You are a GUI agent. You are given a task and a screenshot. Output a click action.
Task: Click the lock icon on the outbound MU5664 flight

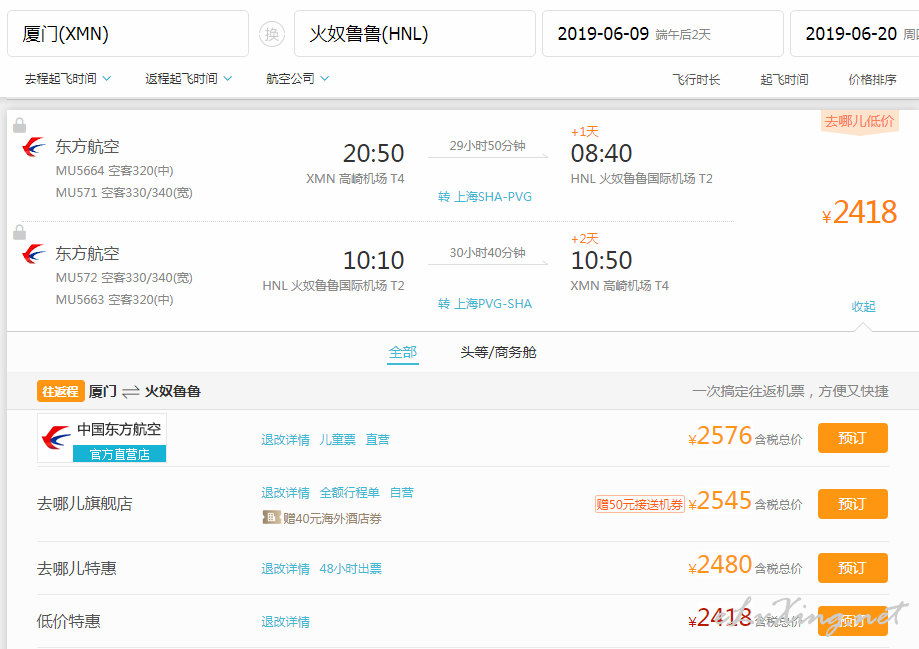[19, 125]
